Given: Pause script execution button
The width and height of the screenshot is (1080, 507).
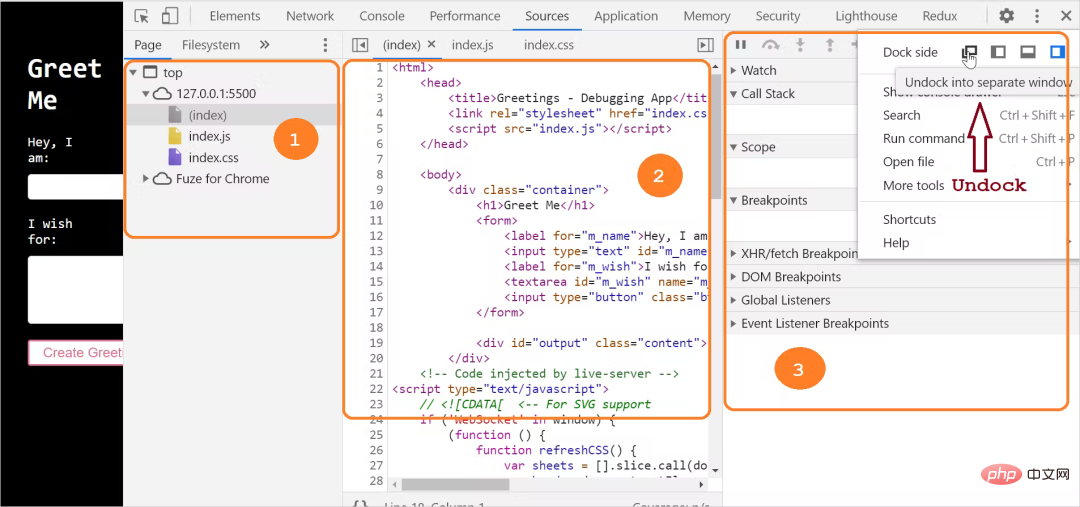Looking at the screenshot, I should click(740, 45).
